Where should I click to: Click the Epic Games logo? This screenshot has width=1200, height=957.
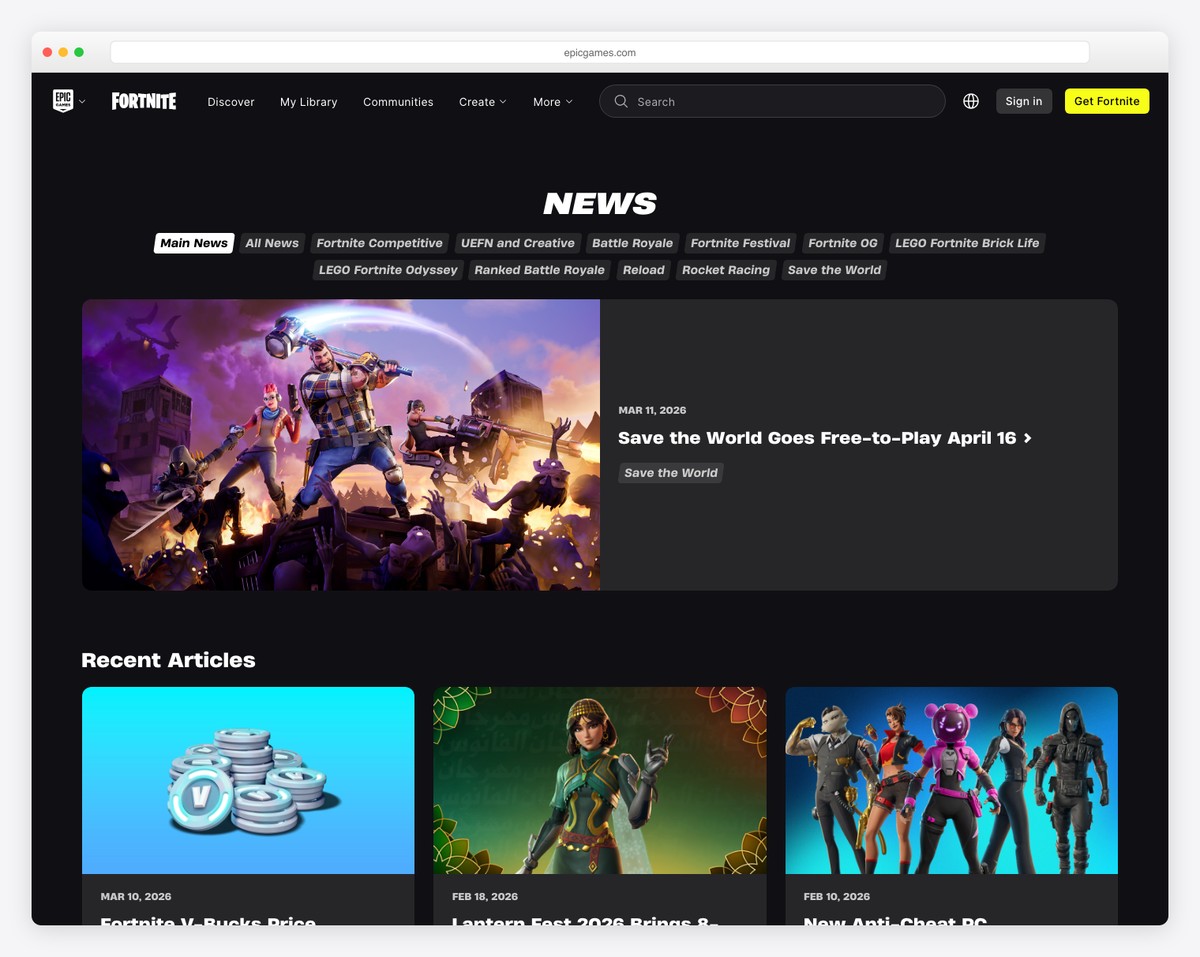[x=61, y=101]
